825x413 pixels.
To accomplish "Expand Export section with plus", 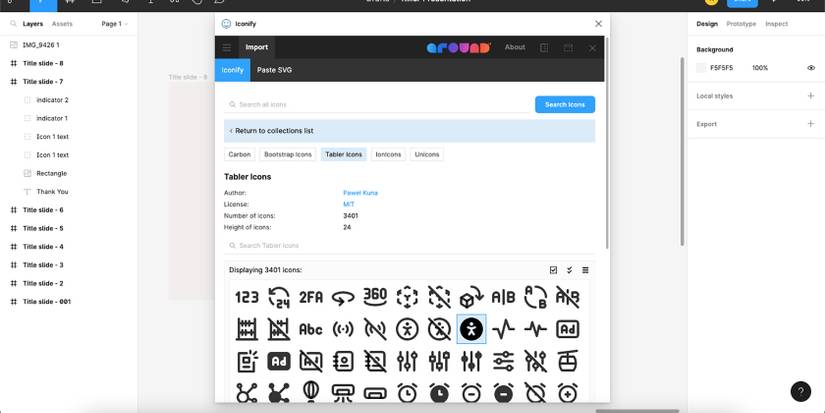I will tap(811, 124).
